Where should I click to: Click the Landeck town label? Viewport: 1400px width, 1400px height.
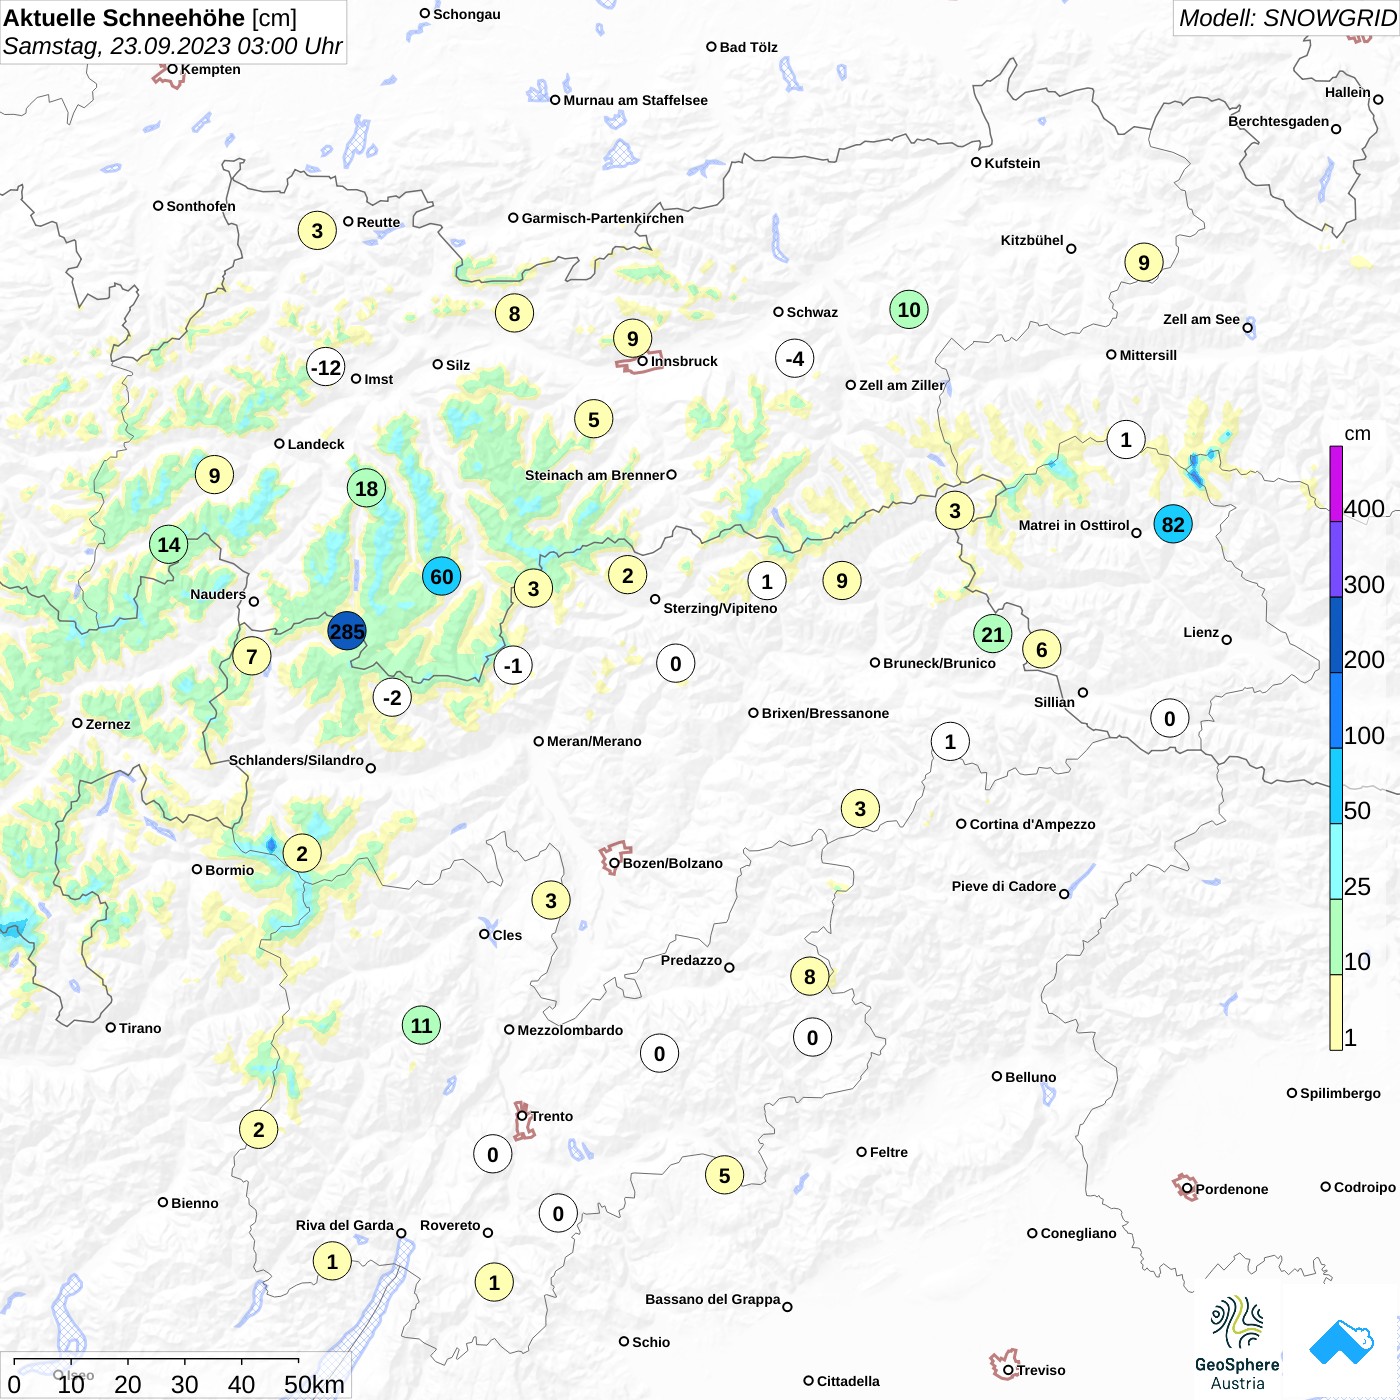[x=316, y=444]
